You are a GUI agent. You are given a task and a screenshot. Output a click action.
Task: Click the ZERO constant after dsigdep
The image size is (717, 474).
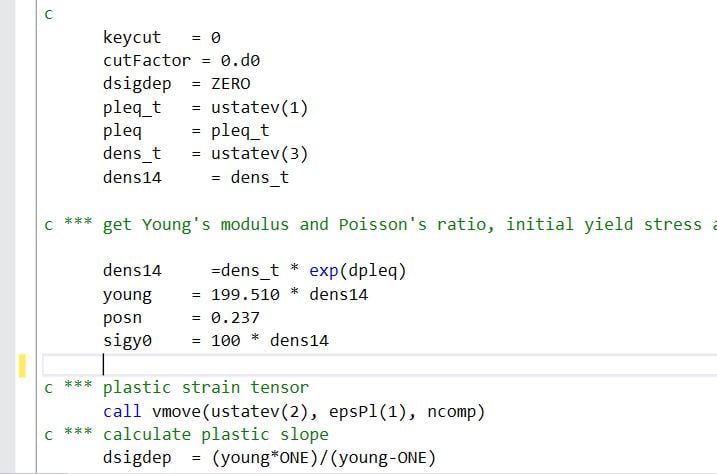[230, 84]
